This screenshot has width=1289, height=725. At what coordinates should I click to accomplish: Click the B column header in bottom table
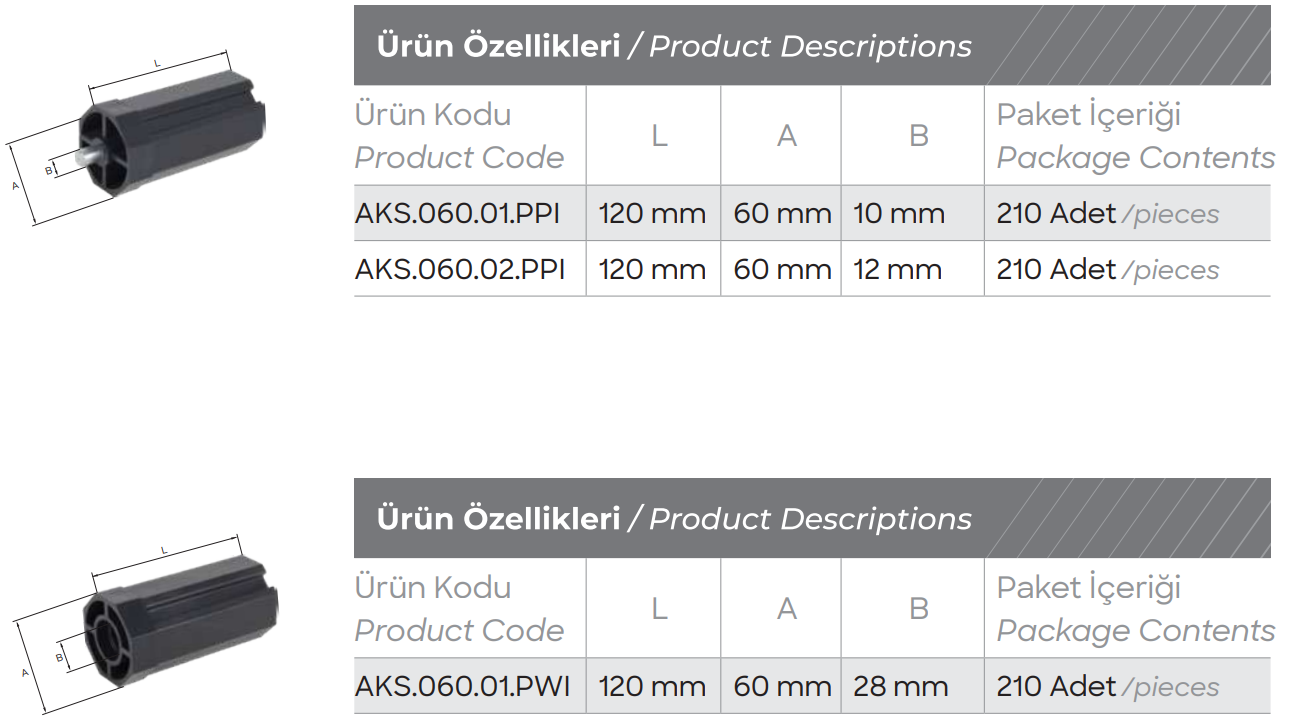pos(919,609)
